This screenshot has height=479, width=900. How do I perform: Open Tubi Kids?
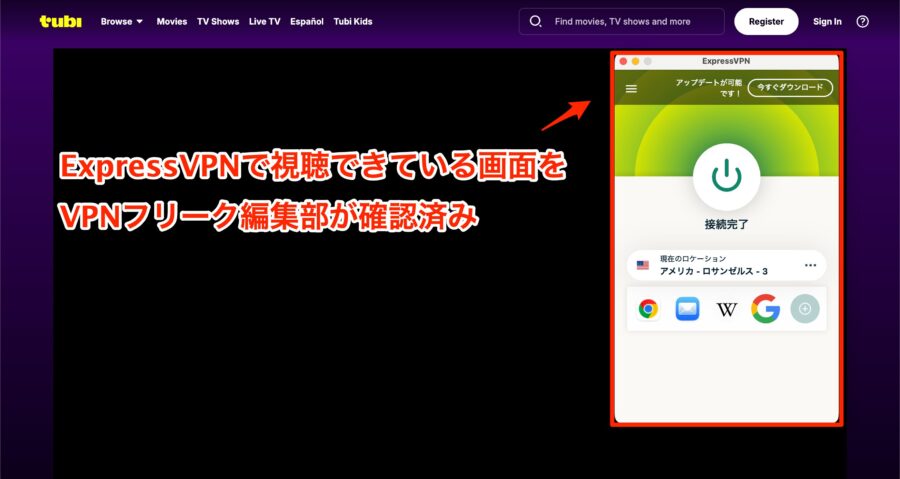[x=352, y=21]
